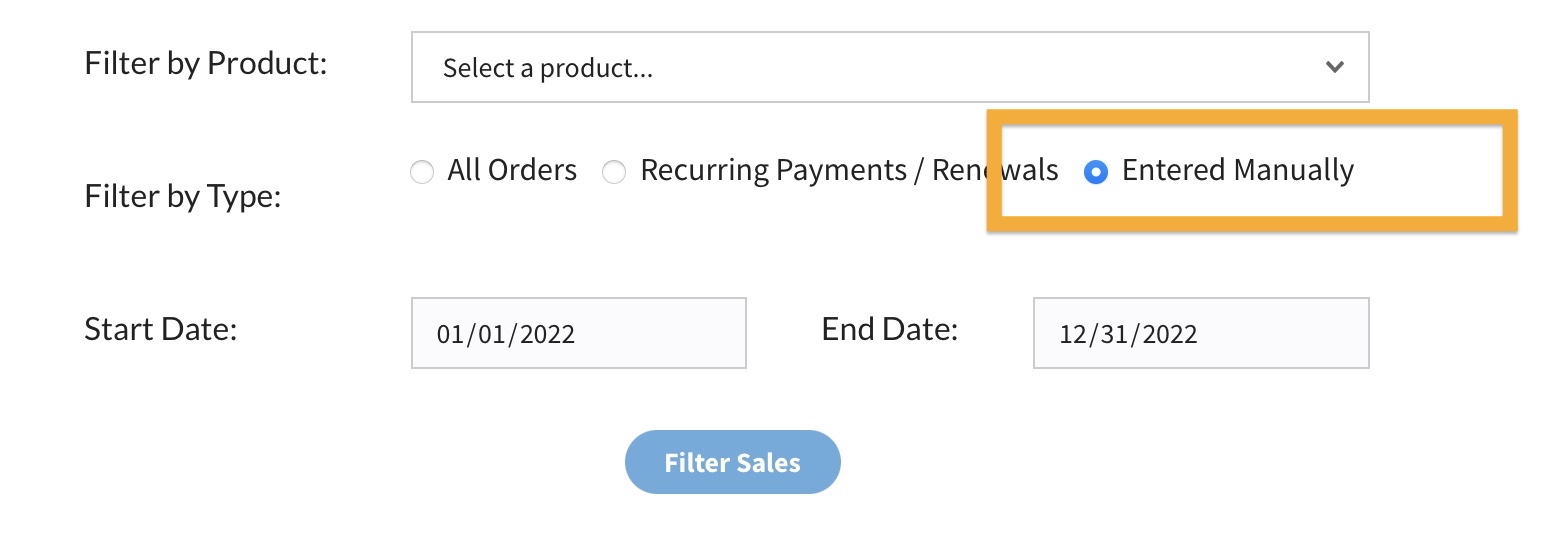
Task: Click the 'Start Date:' label
Action: (x=160, y=329)
